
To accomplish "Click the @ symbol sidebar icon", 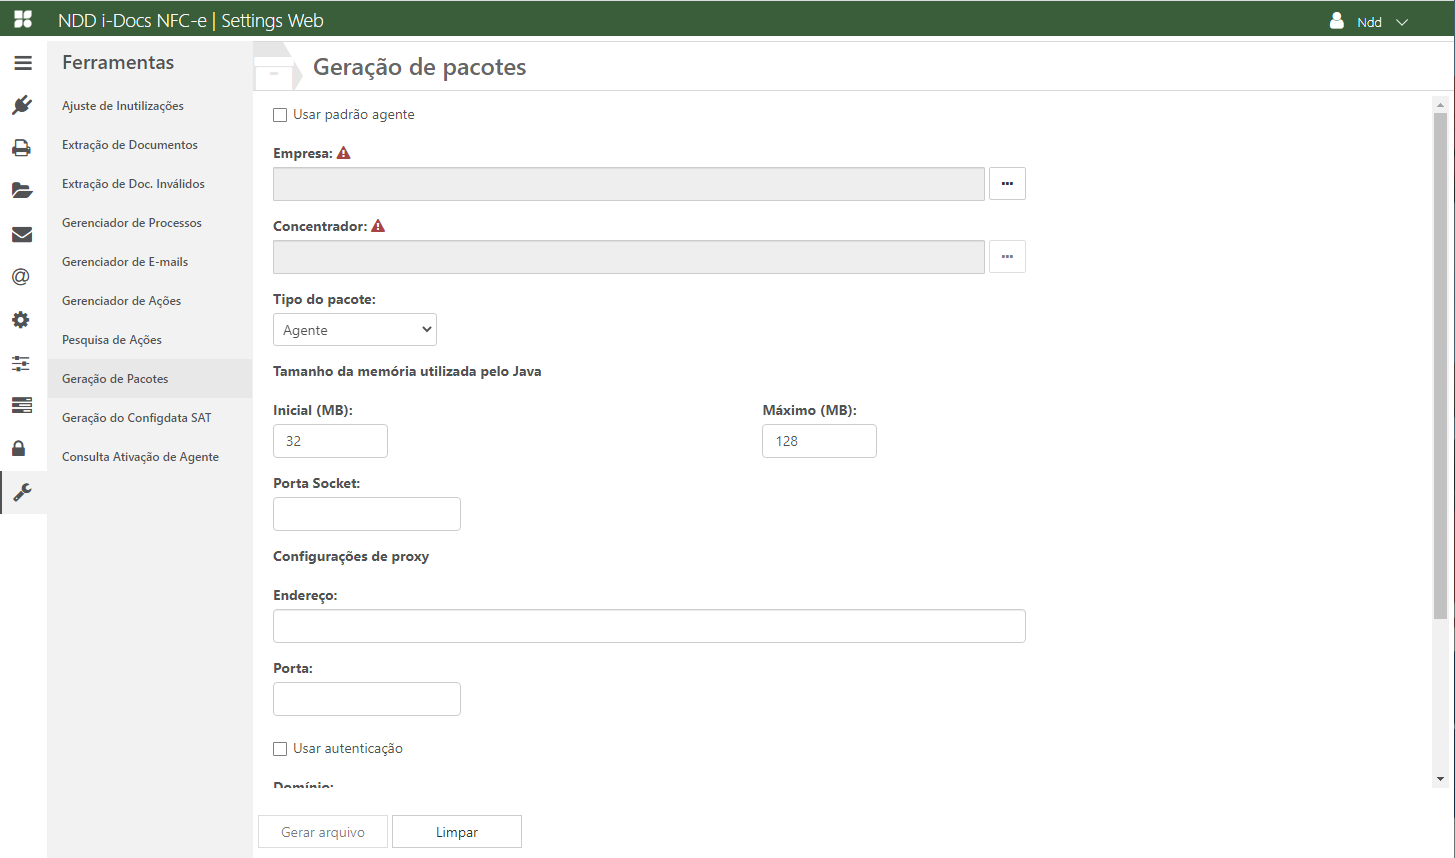I will (22, 277).
